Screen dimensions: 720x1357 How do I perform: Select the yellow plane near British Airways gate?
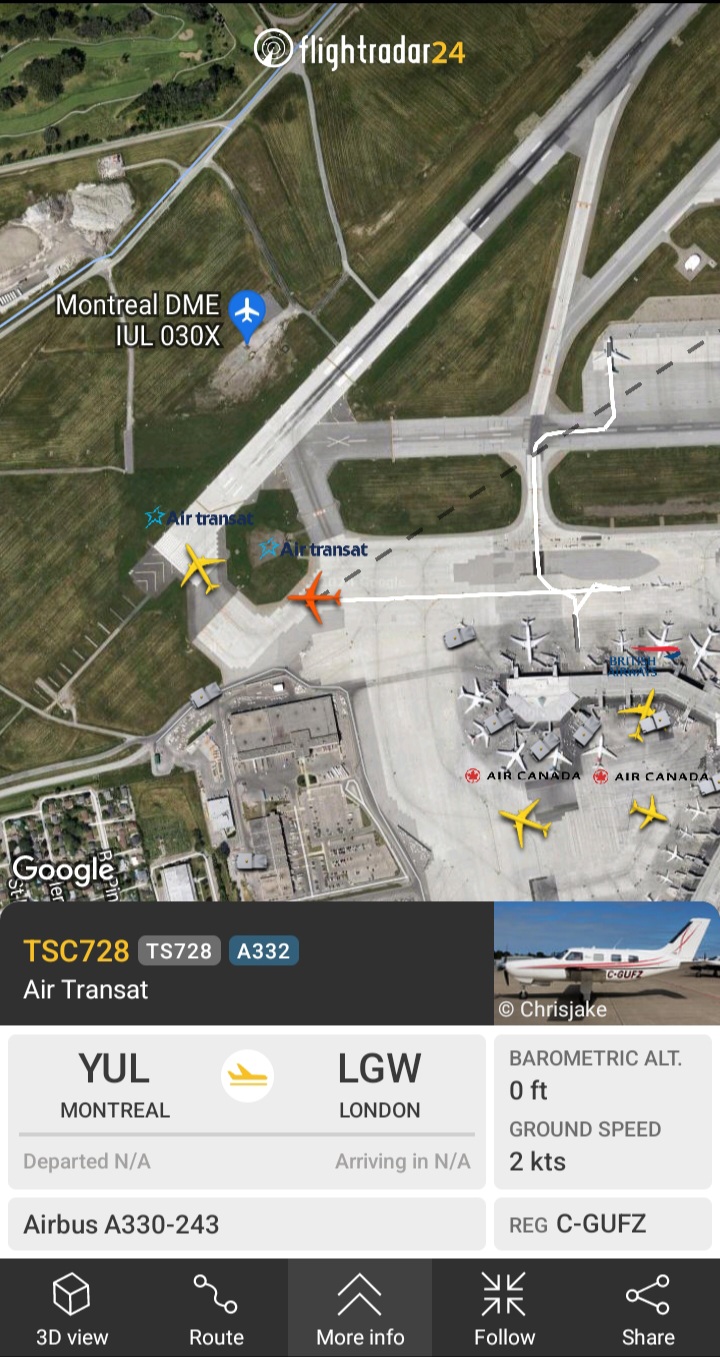pyautogui.click(x=639, y=714)
